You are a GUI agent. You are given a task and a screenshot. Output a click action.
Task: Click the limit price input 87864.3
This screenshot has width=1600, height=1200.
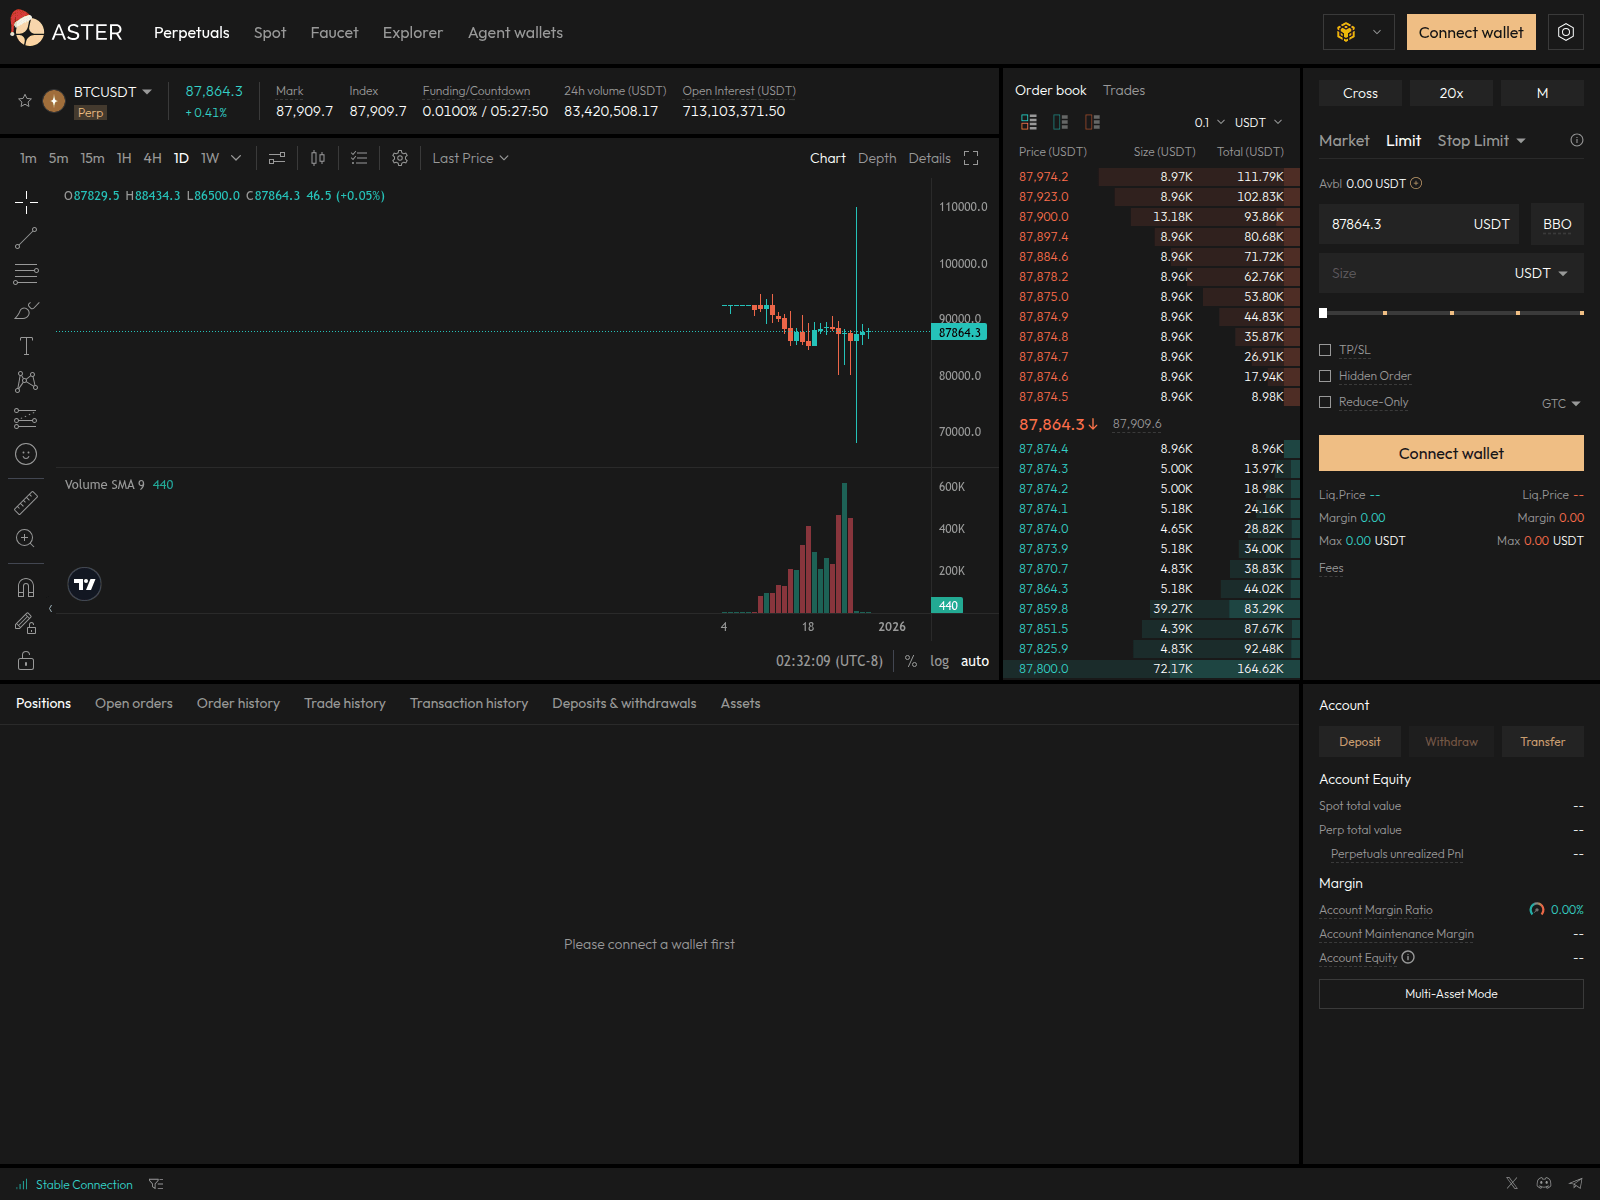(x=1419, y=224)
